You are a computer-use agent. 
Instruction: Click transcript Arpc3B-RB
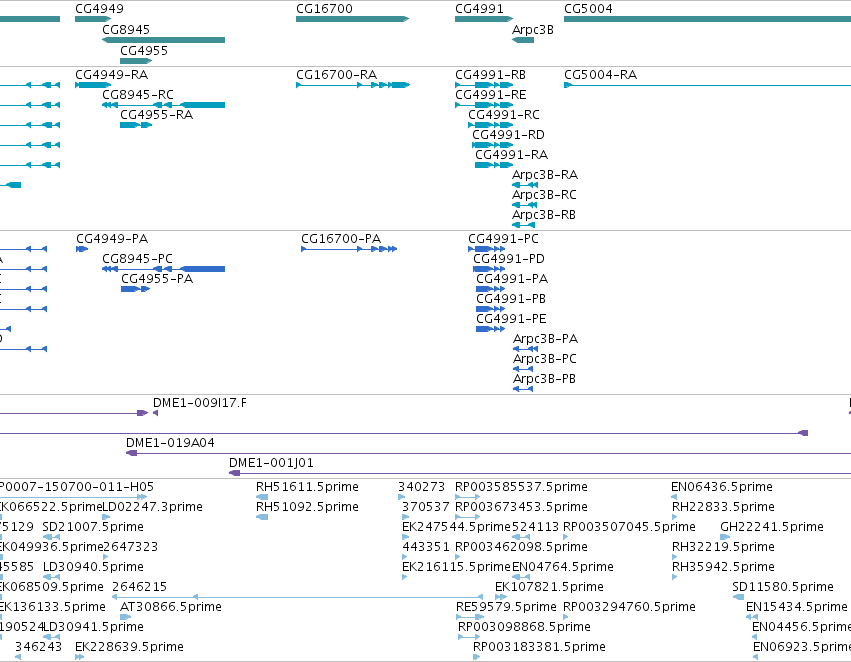(544, 215)
